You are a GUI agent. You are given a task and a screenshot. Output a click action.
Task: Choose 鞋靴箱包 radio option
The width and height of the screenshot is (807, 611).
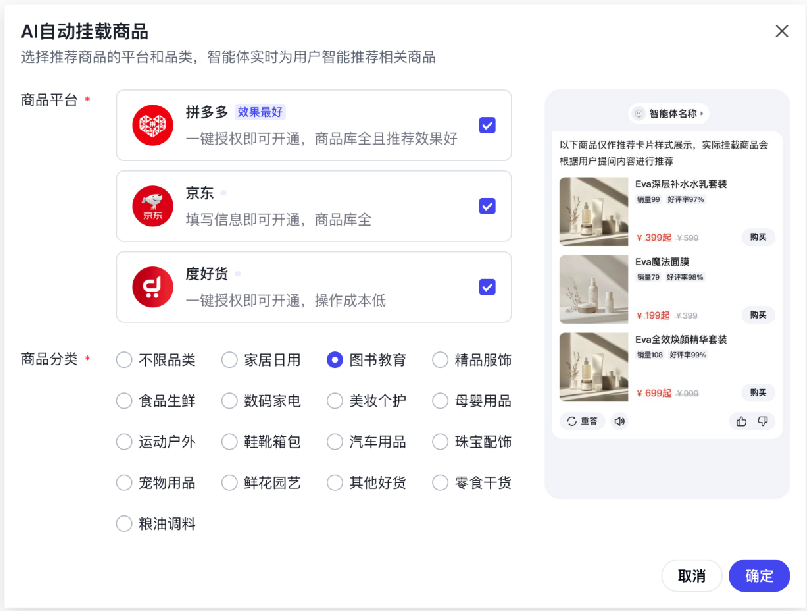click(229, 442)
